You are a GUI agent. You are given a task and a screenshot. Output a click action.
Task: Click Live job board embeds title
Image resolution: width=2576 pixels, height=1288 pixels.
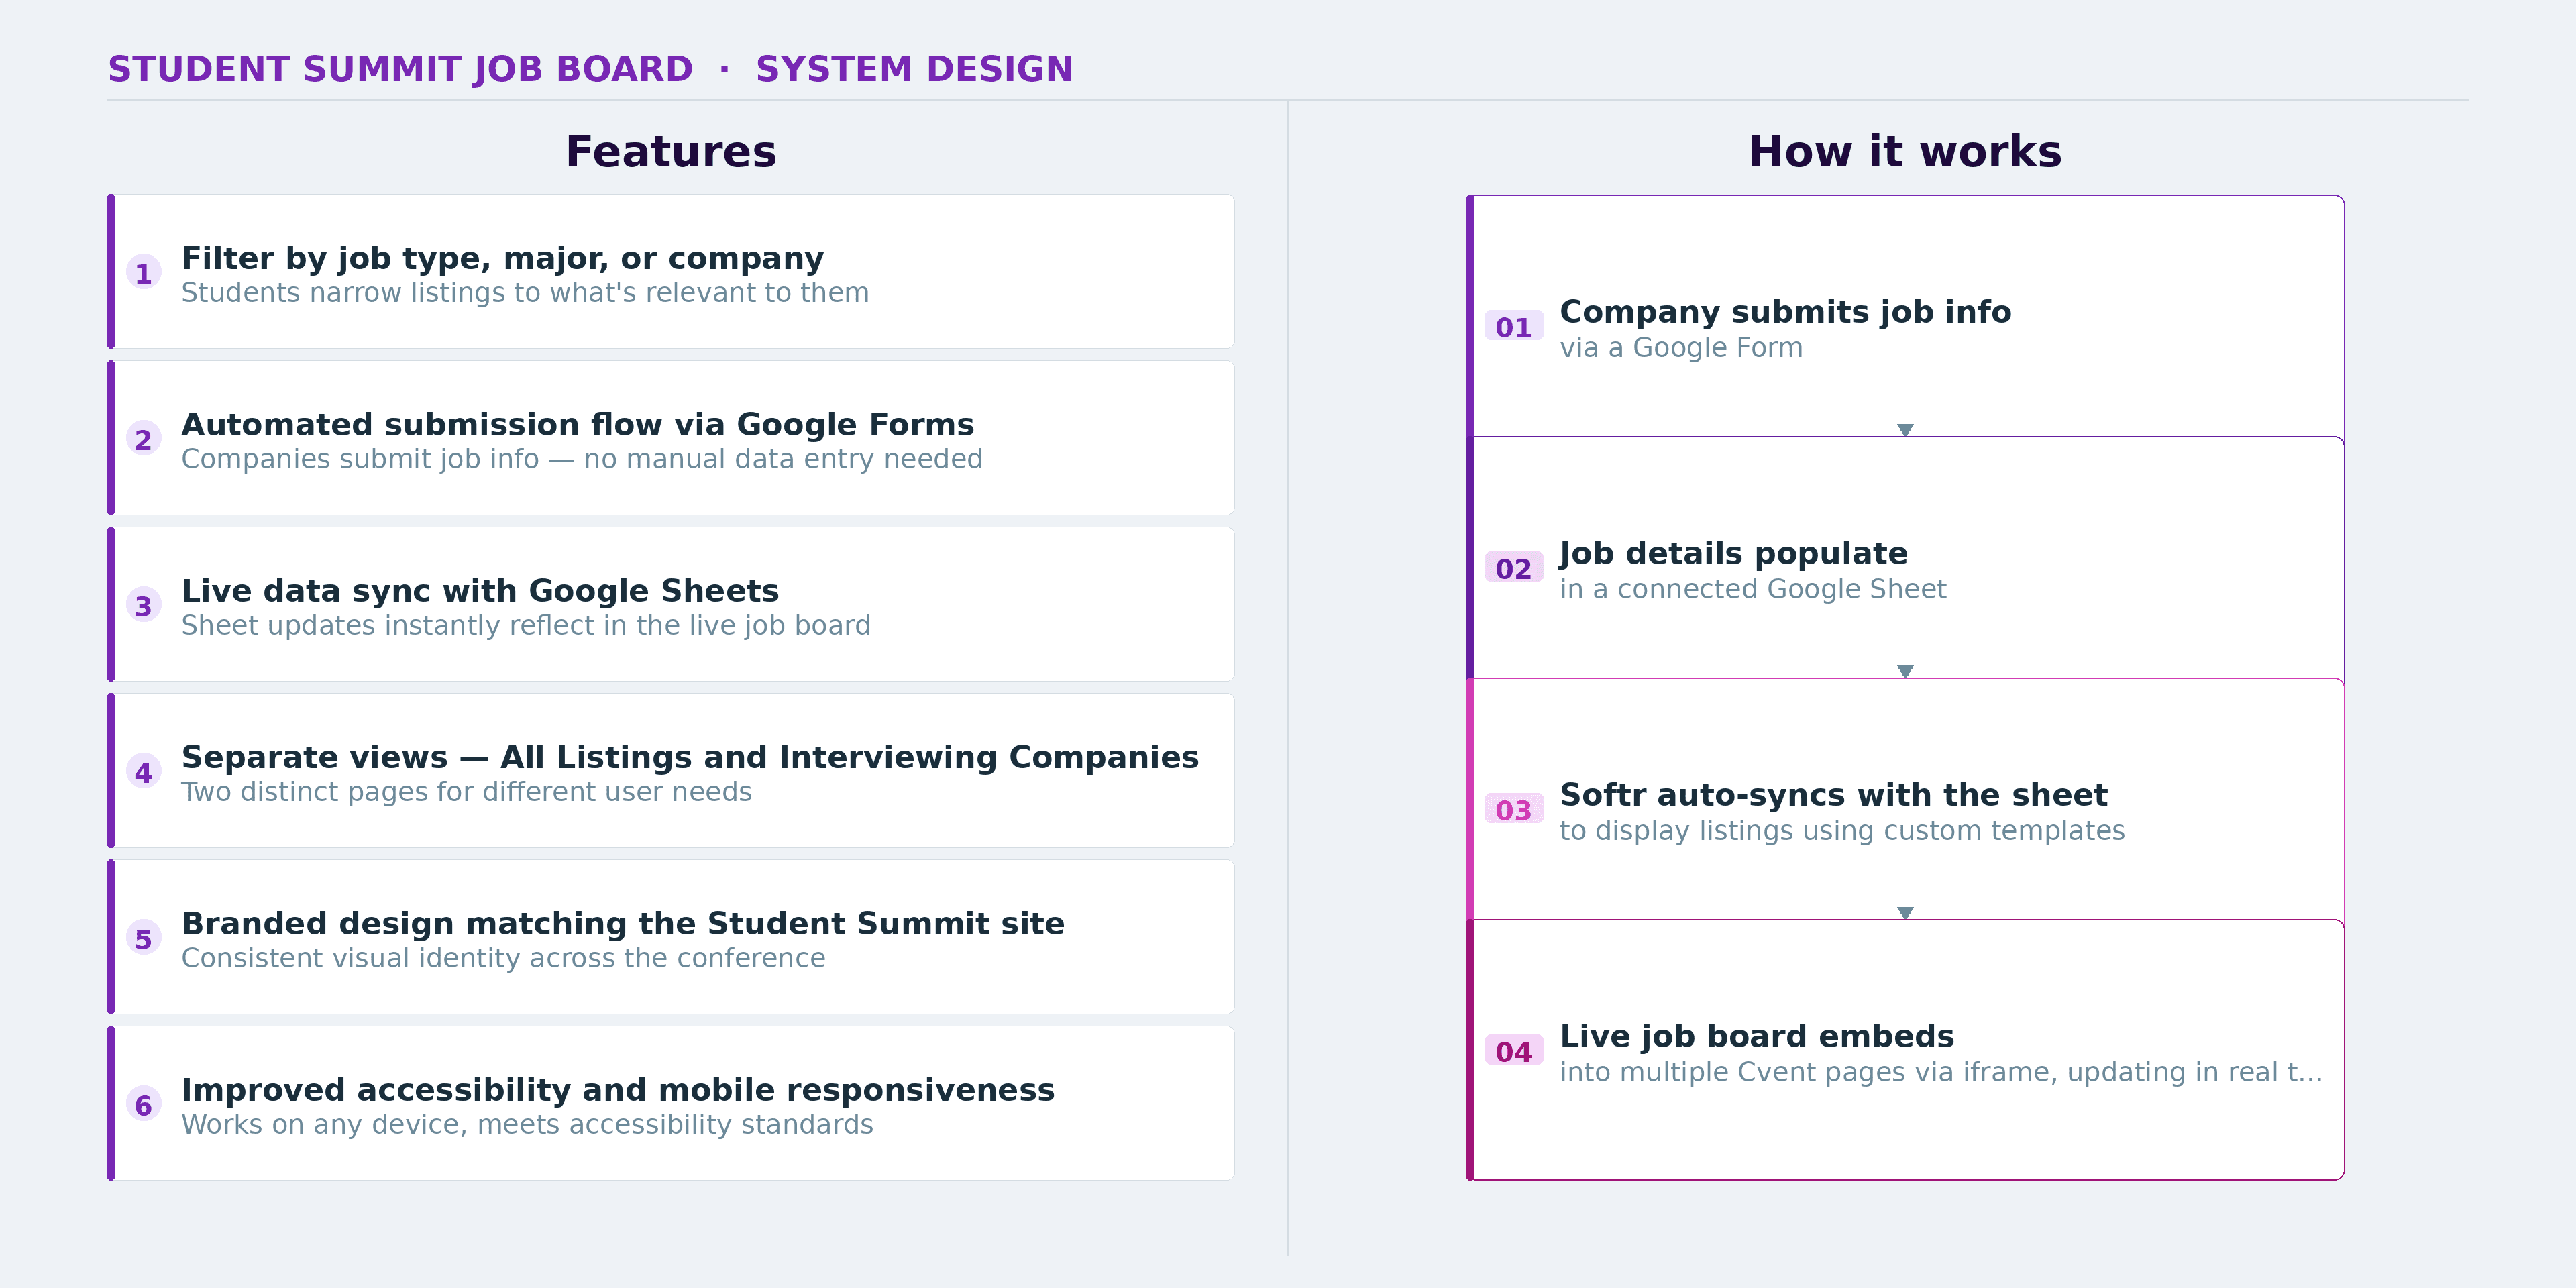click(1756, 1036)
